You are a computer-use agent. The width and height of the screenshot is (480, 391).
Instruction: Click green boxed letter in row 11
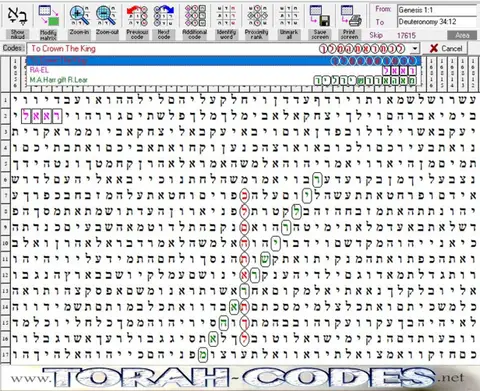click(265, 260)
